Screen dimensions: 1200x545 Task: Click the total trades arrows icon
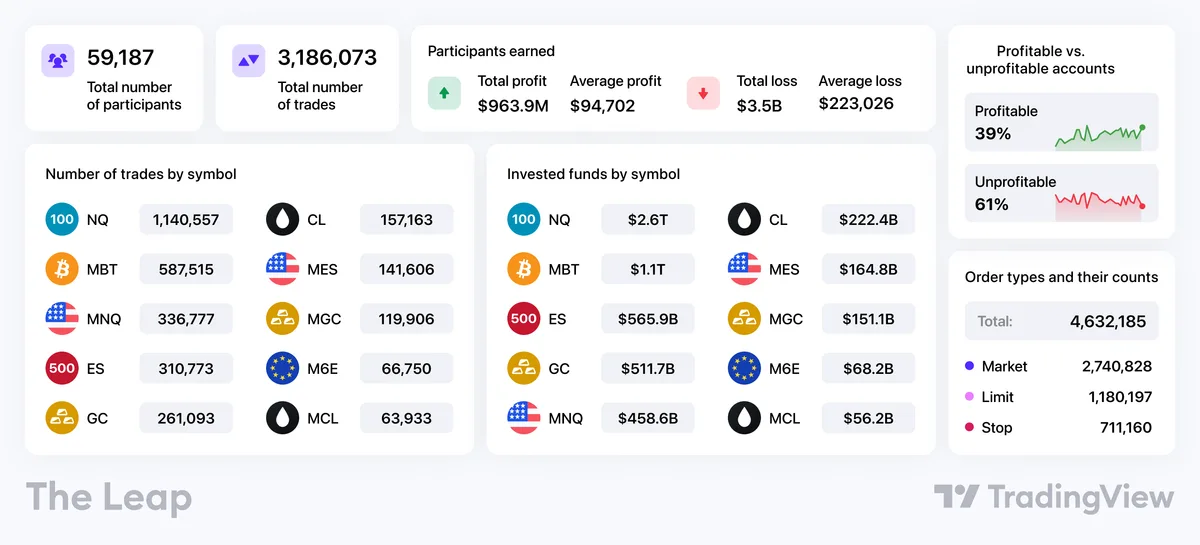tap(248, 60)
